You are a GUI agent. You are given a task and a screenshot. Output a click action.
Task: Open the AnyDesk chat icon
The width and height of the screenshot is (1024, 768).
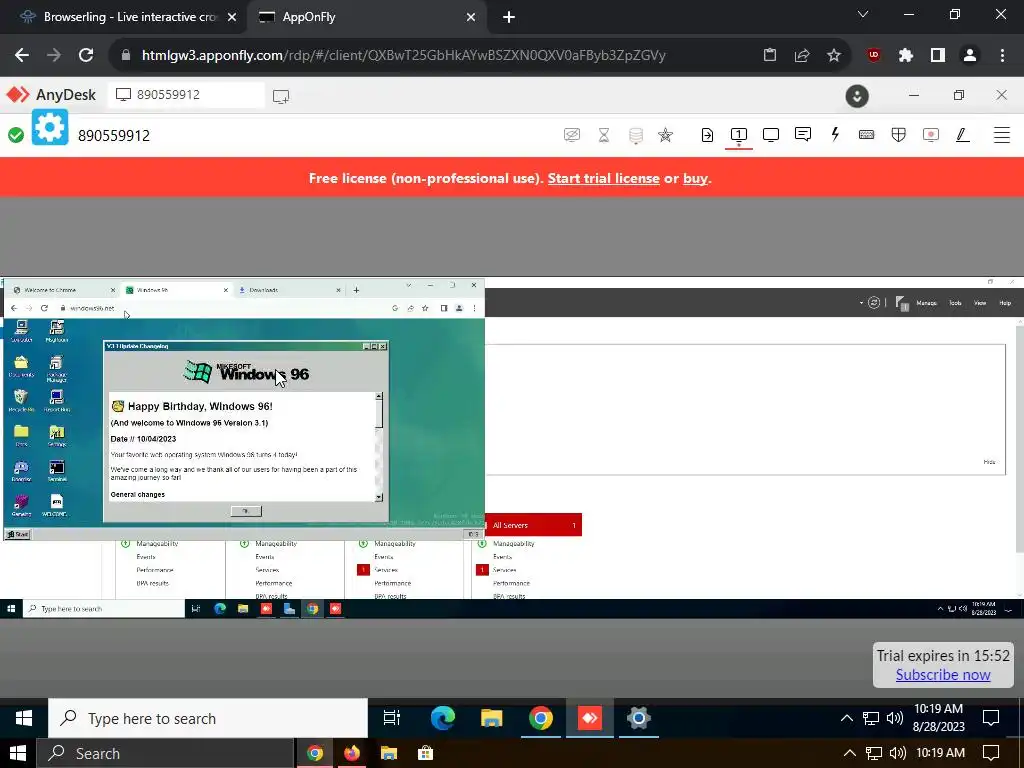[803, 135]
